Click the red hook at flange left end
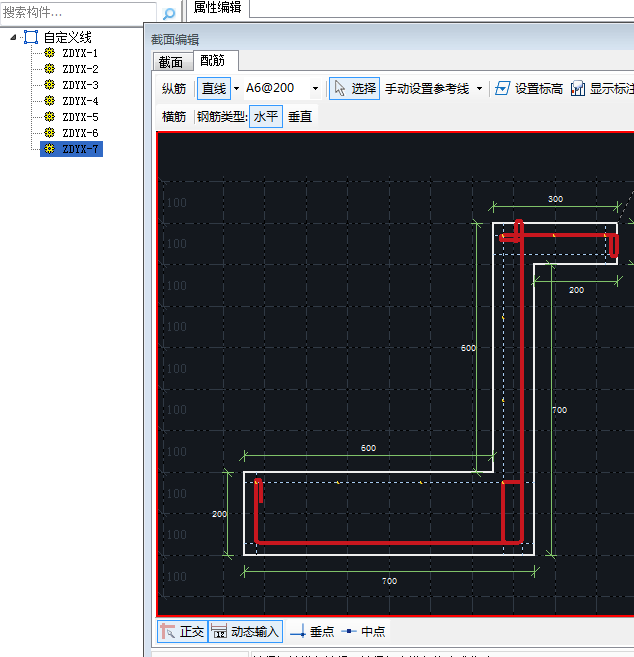 [259, 491]
